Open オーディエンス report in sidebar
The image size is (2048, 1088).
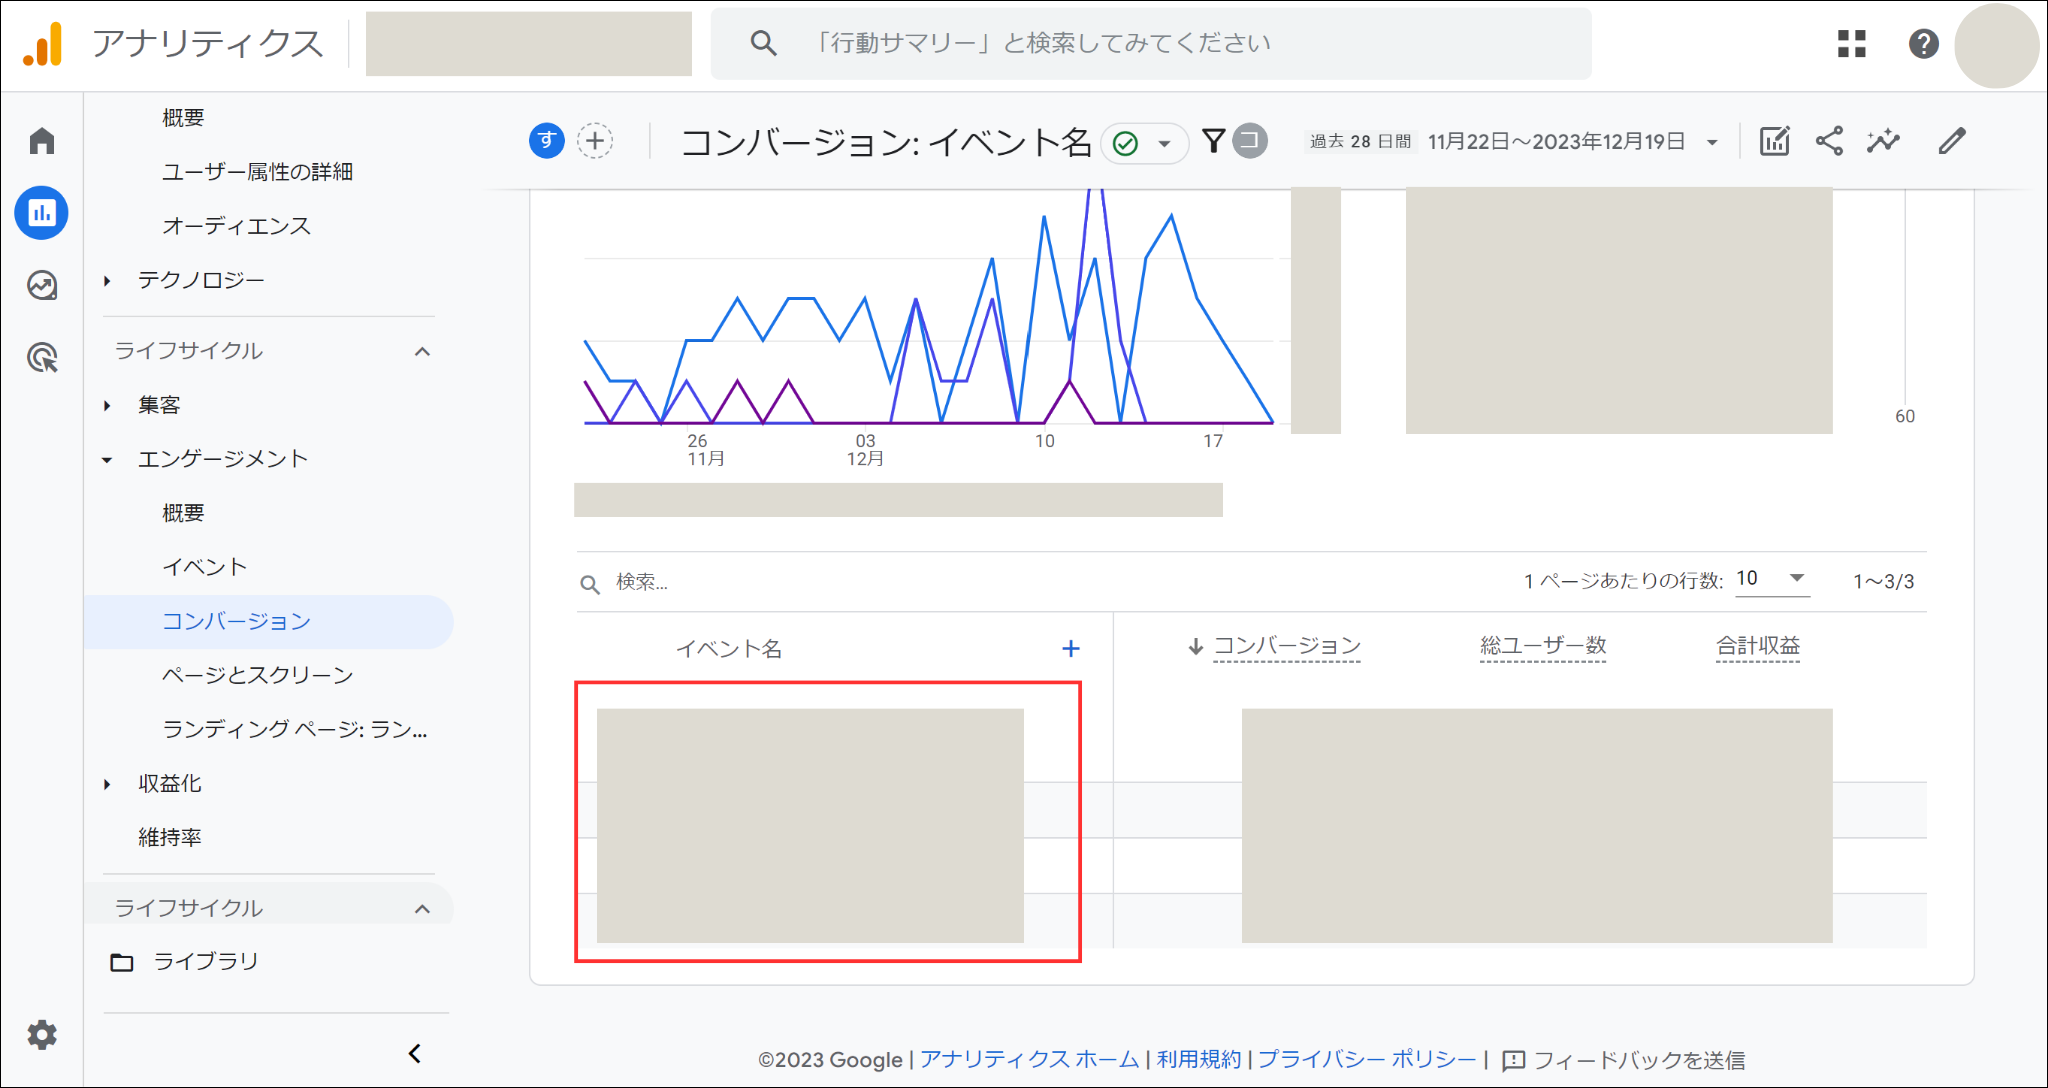click(x=236, y=226)
